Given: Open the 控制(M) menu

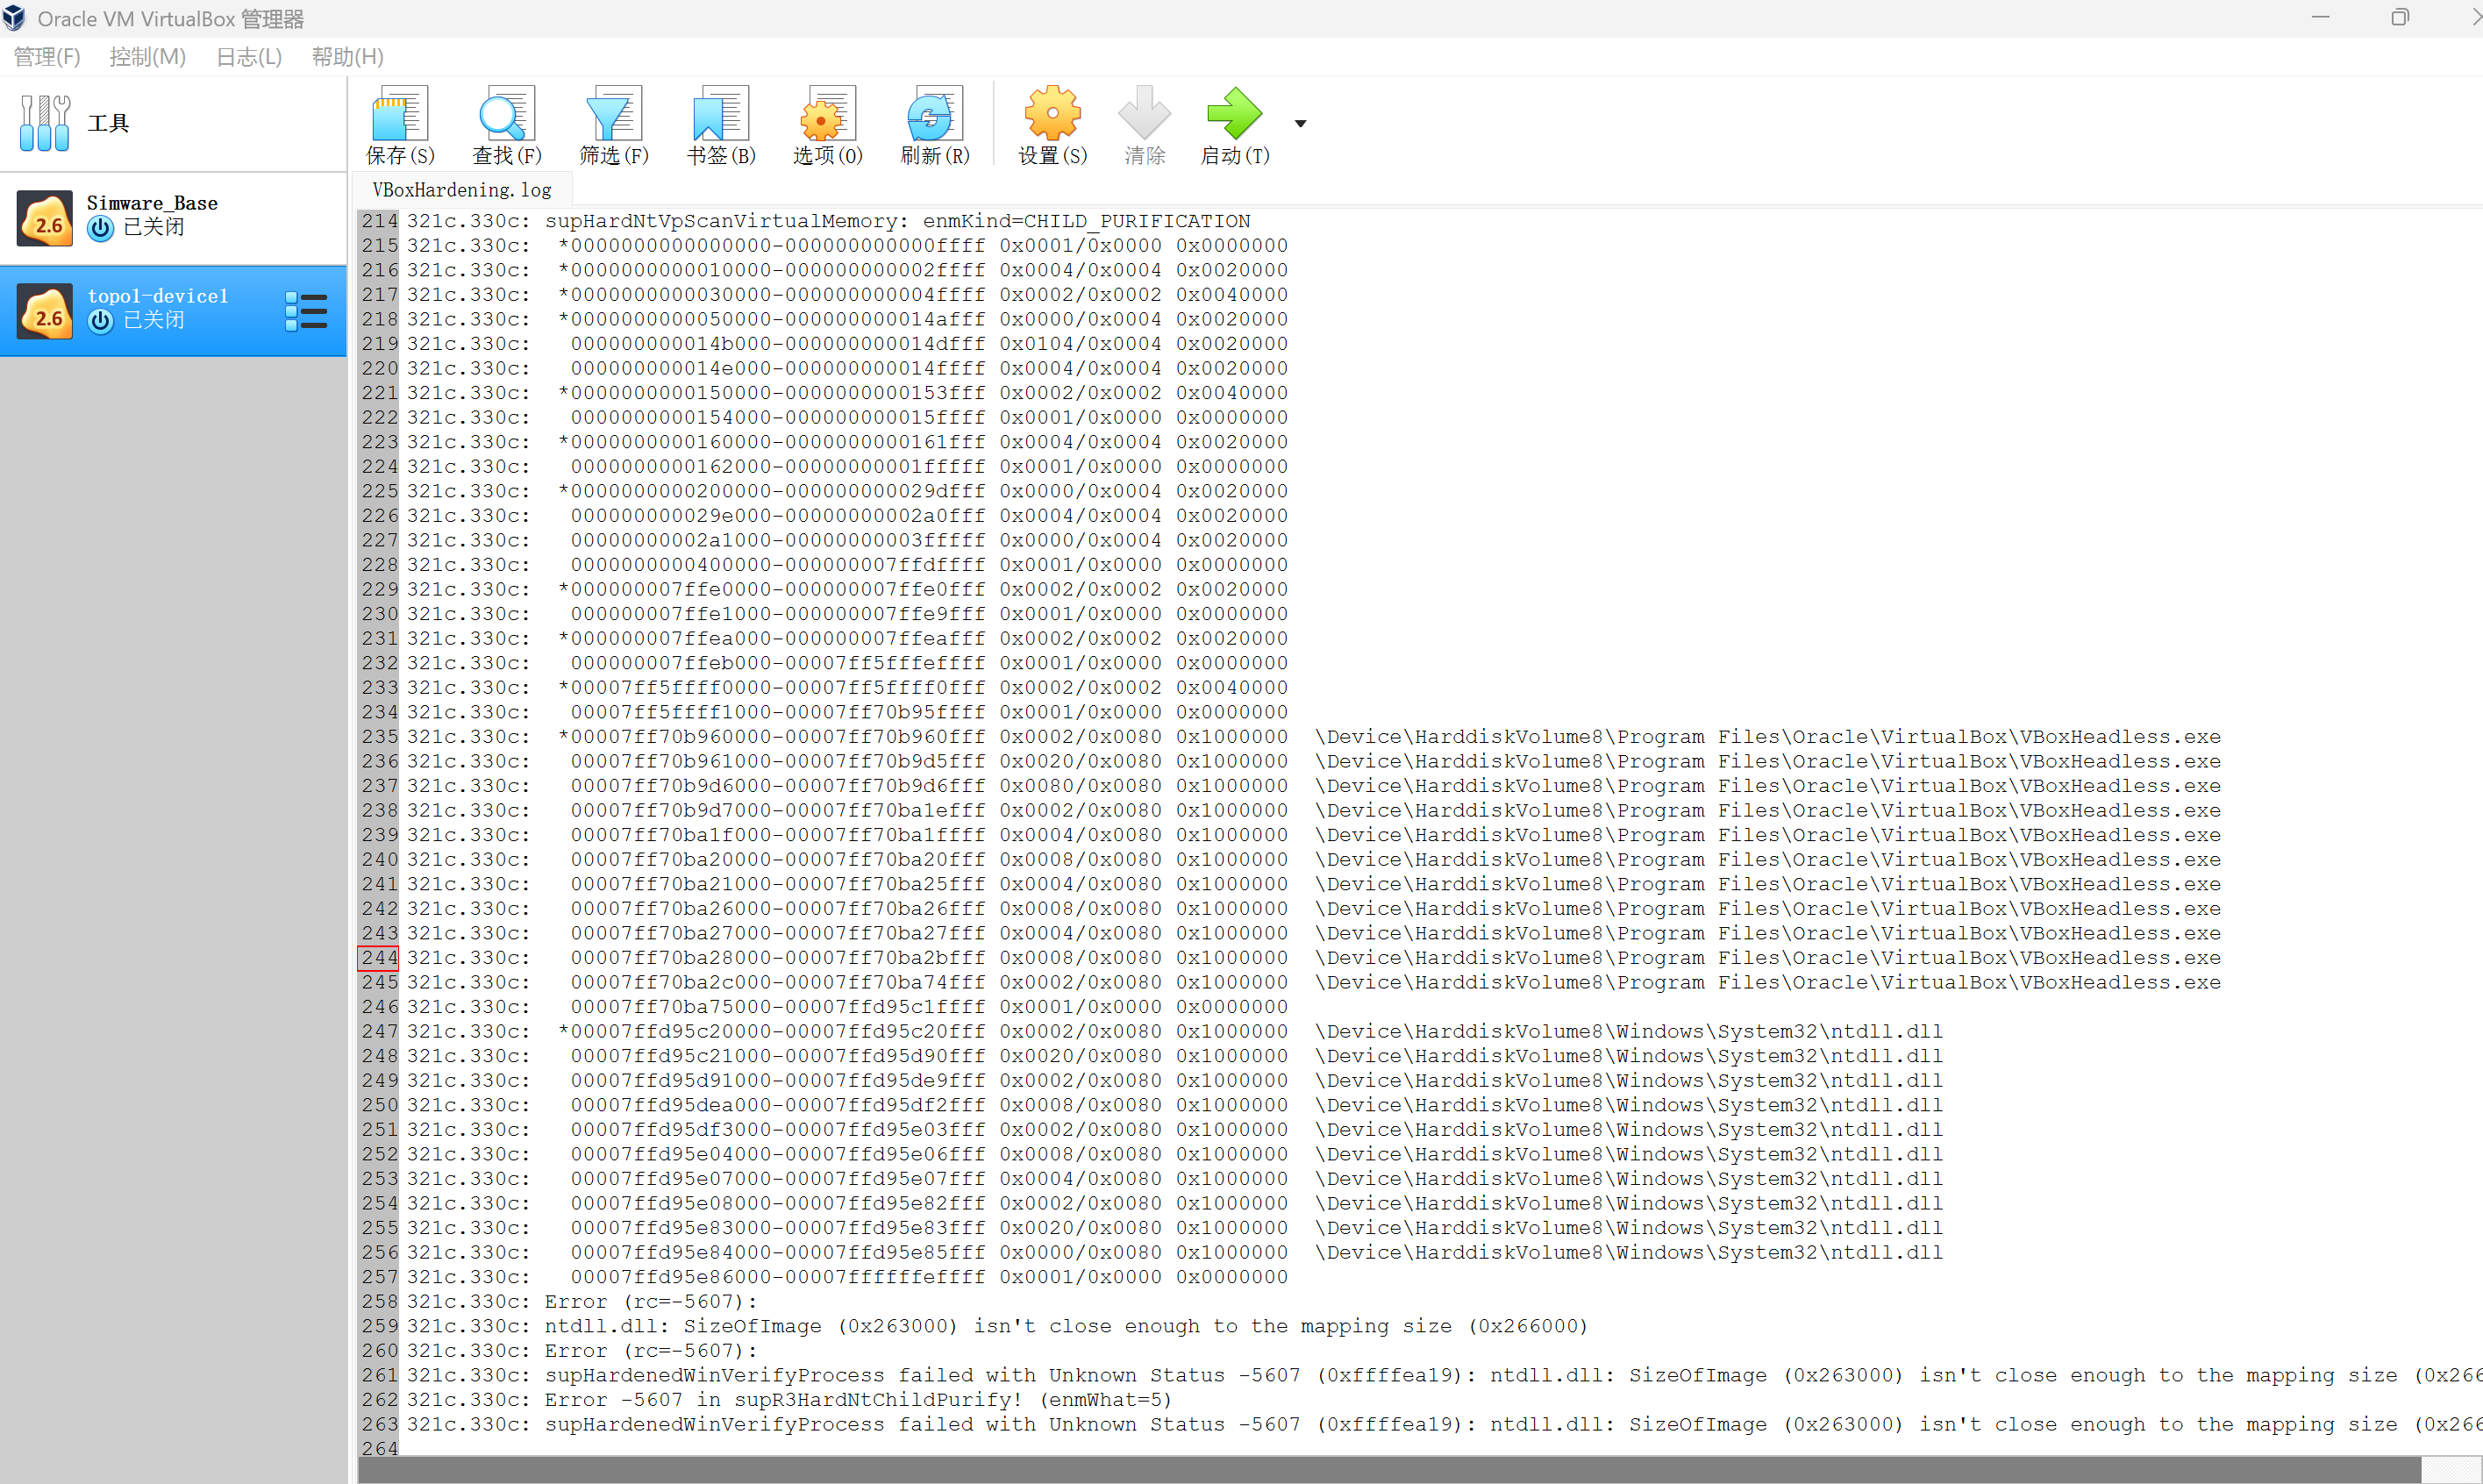Looking at the screenshot, I should 147,57.
